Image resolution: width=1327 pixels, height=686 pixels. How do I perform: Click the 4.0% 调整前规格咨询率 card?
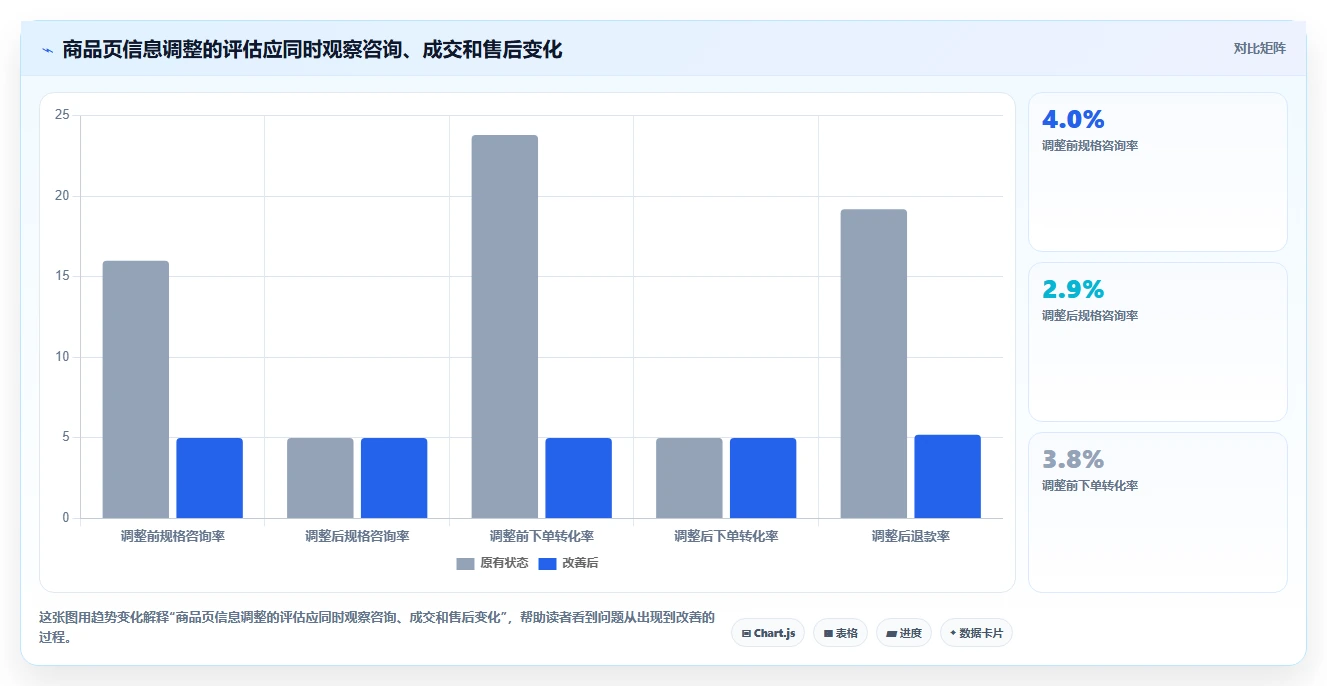(1158, 172)
